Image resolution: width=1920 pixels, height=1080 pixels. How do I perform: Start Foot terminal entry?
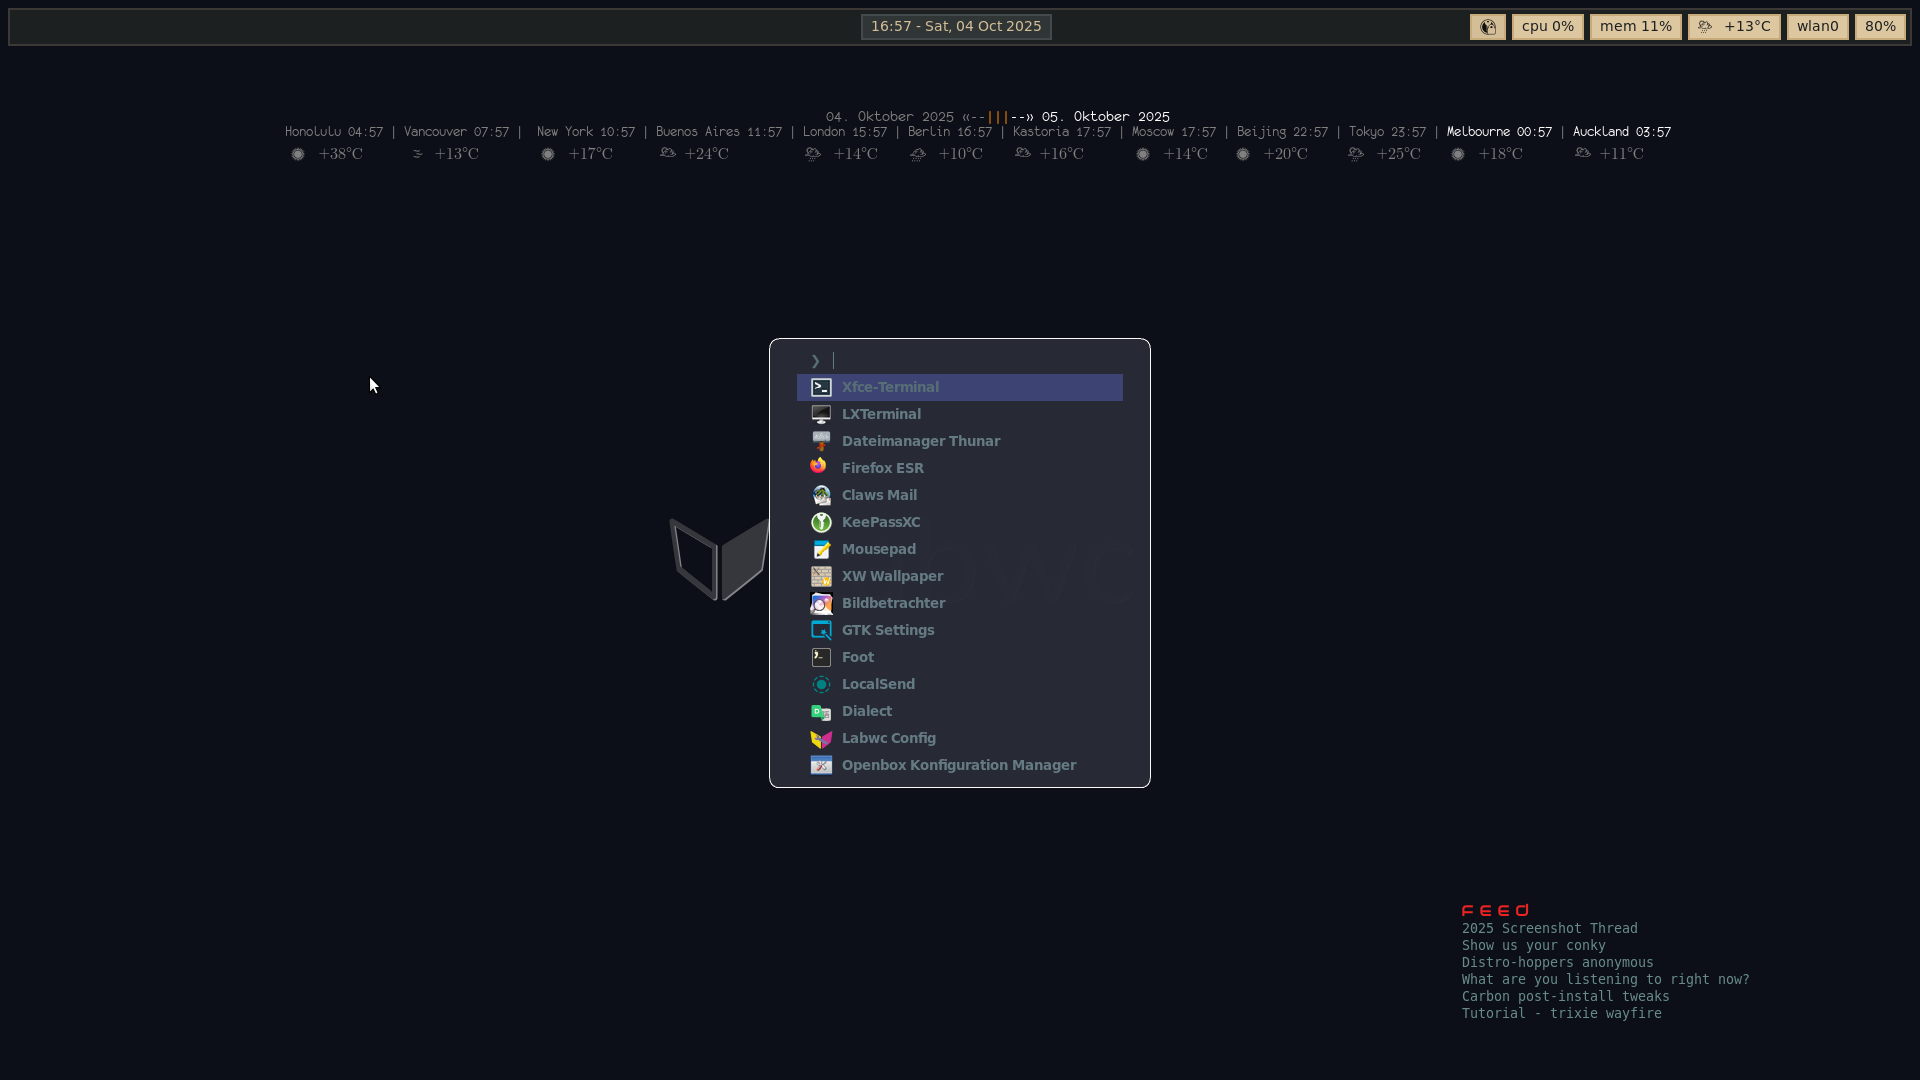[x=857, y=657]
